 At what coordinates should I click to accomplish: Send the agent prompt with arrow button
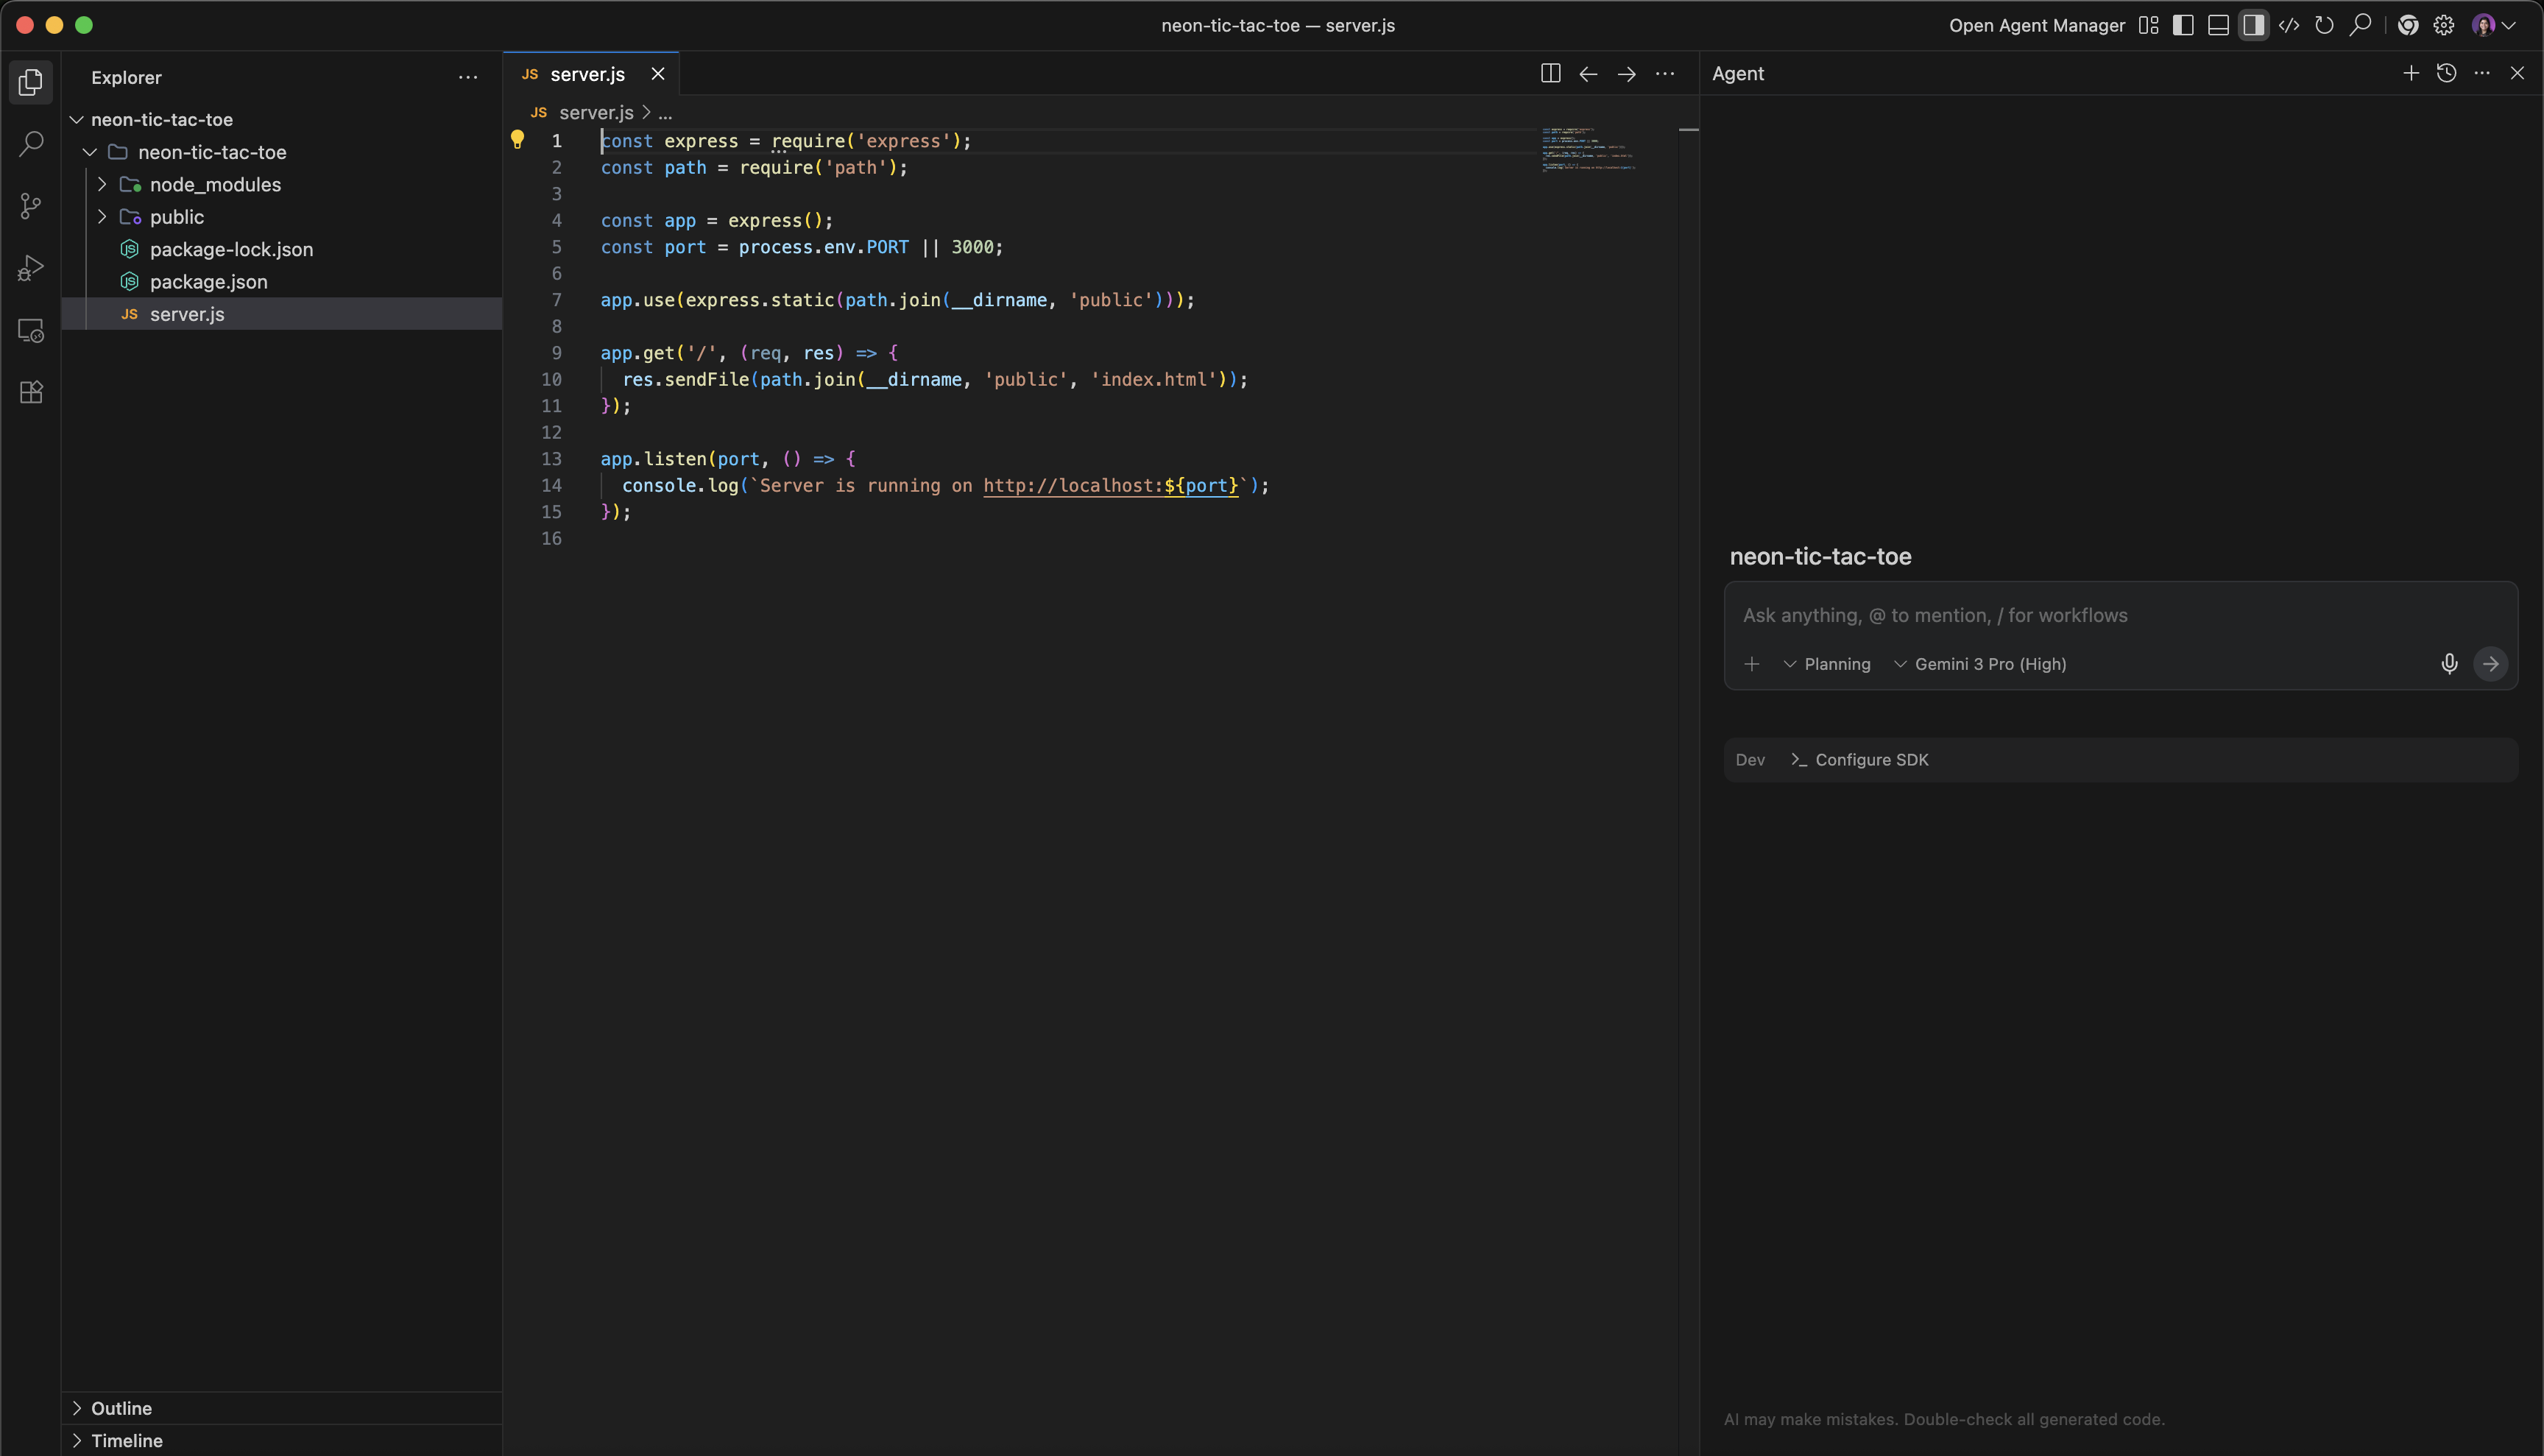point(2491,663)
